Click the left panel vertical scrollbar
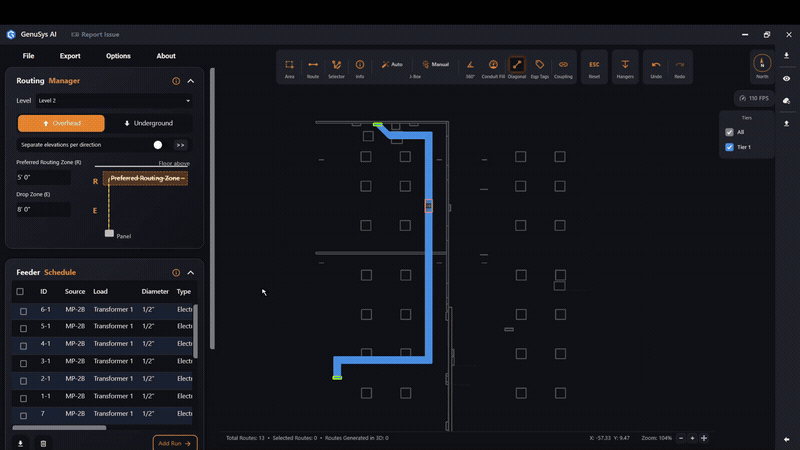Screen dimensions: 800x450 click(x=212, y=208)
